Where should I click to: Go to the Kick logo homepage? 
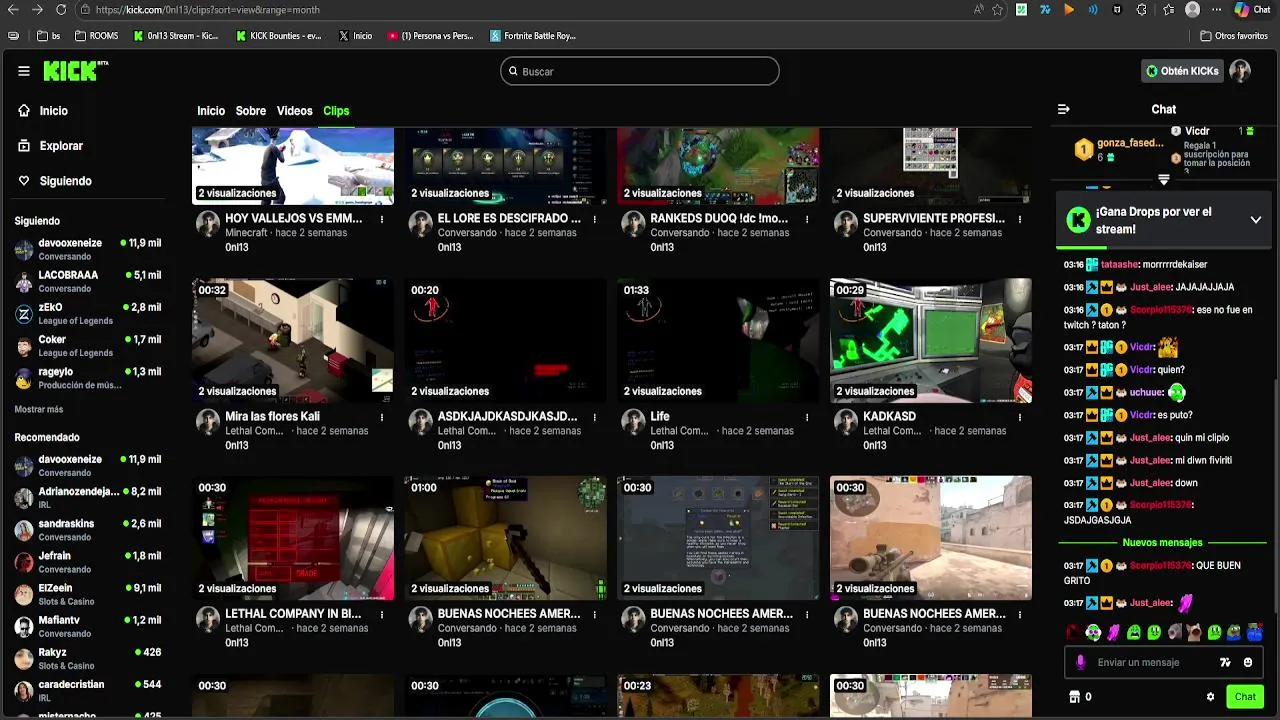click(75, 70)
